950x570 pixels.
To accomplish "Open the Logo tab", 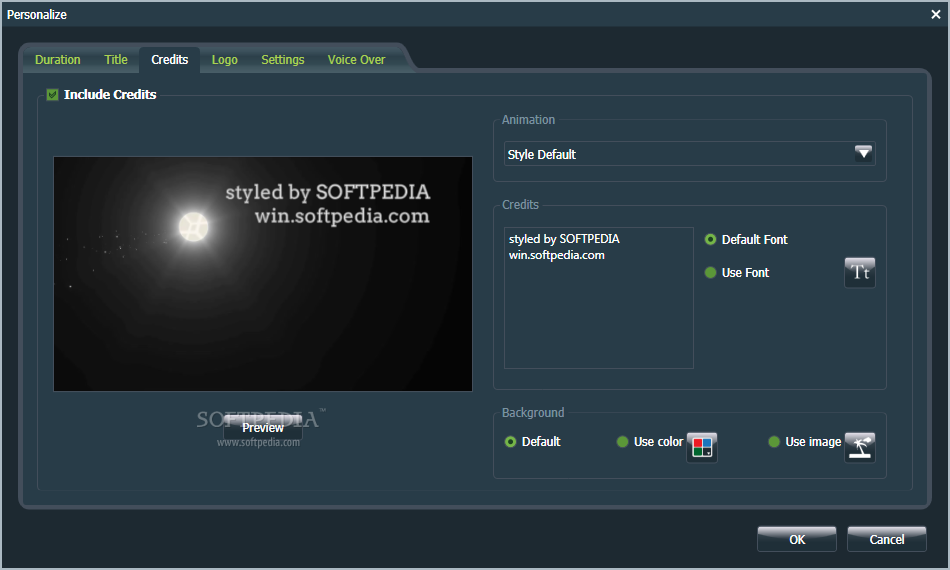I will [x=225, y=60].
